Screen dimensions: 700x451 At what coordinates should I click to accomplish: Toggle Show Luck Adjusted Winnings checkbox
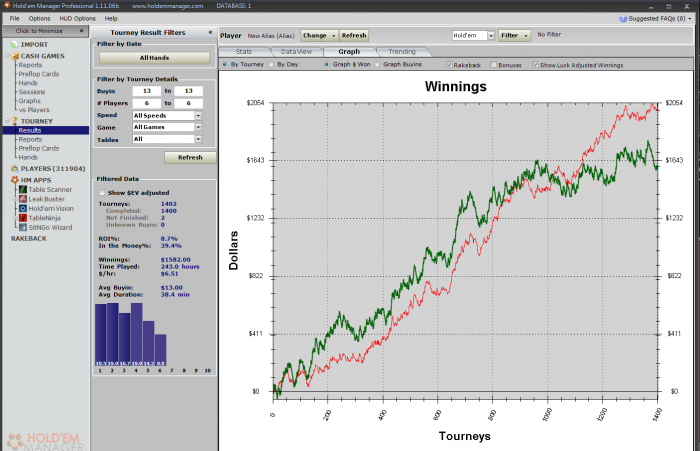535,65
